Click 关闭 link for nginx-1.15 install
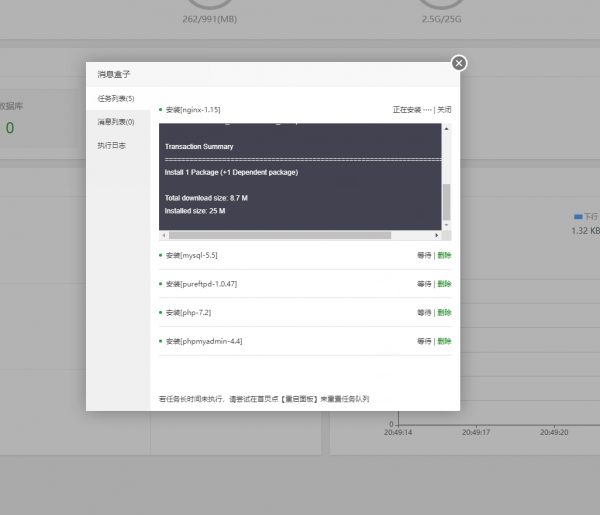 tap(444, 110)
